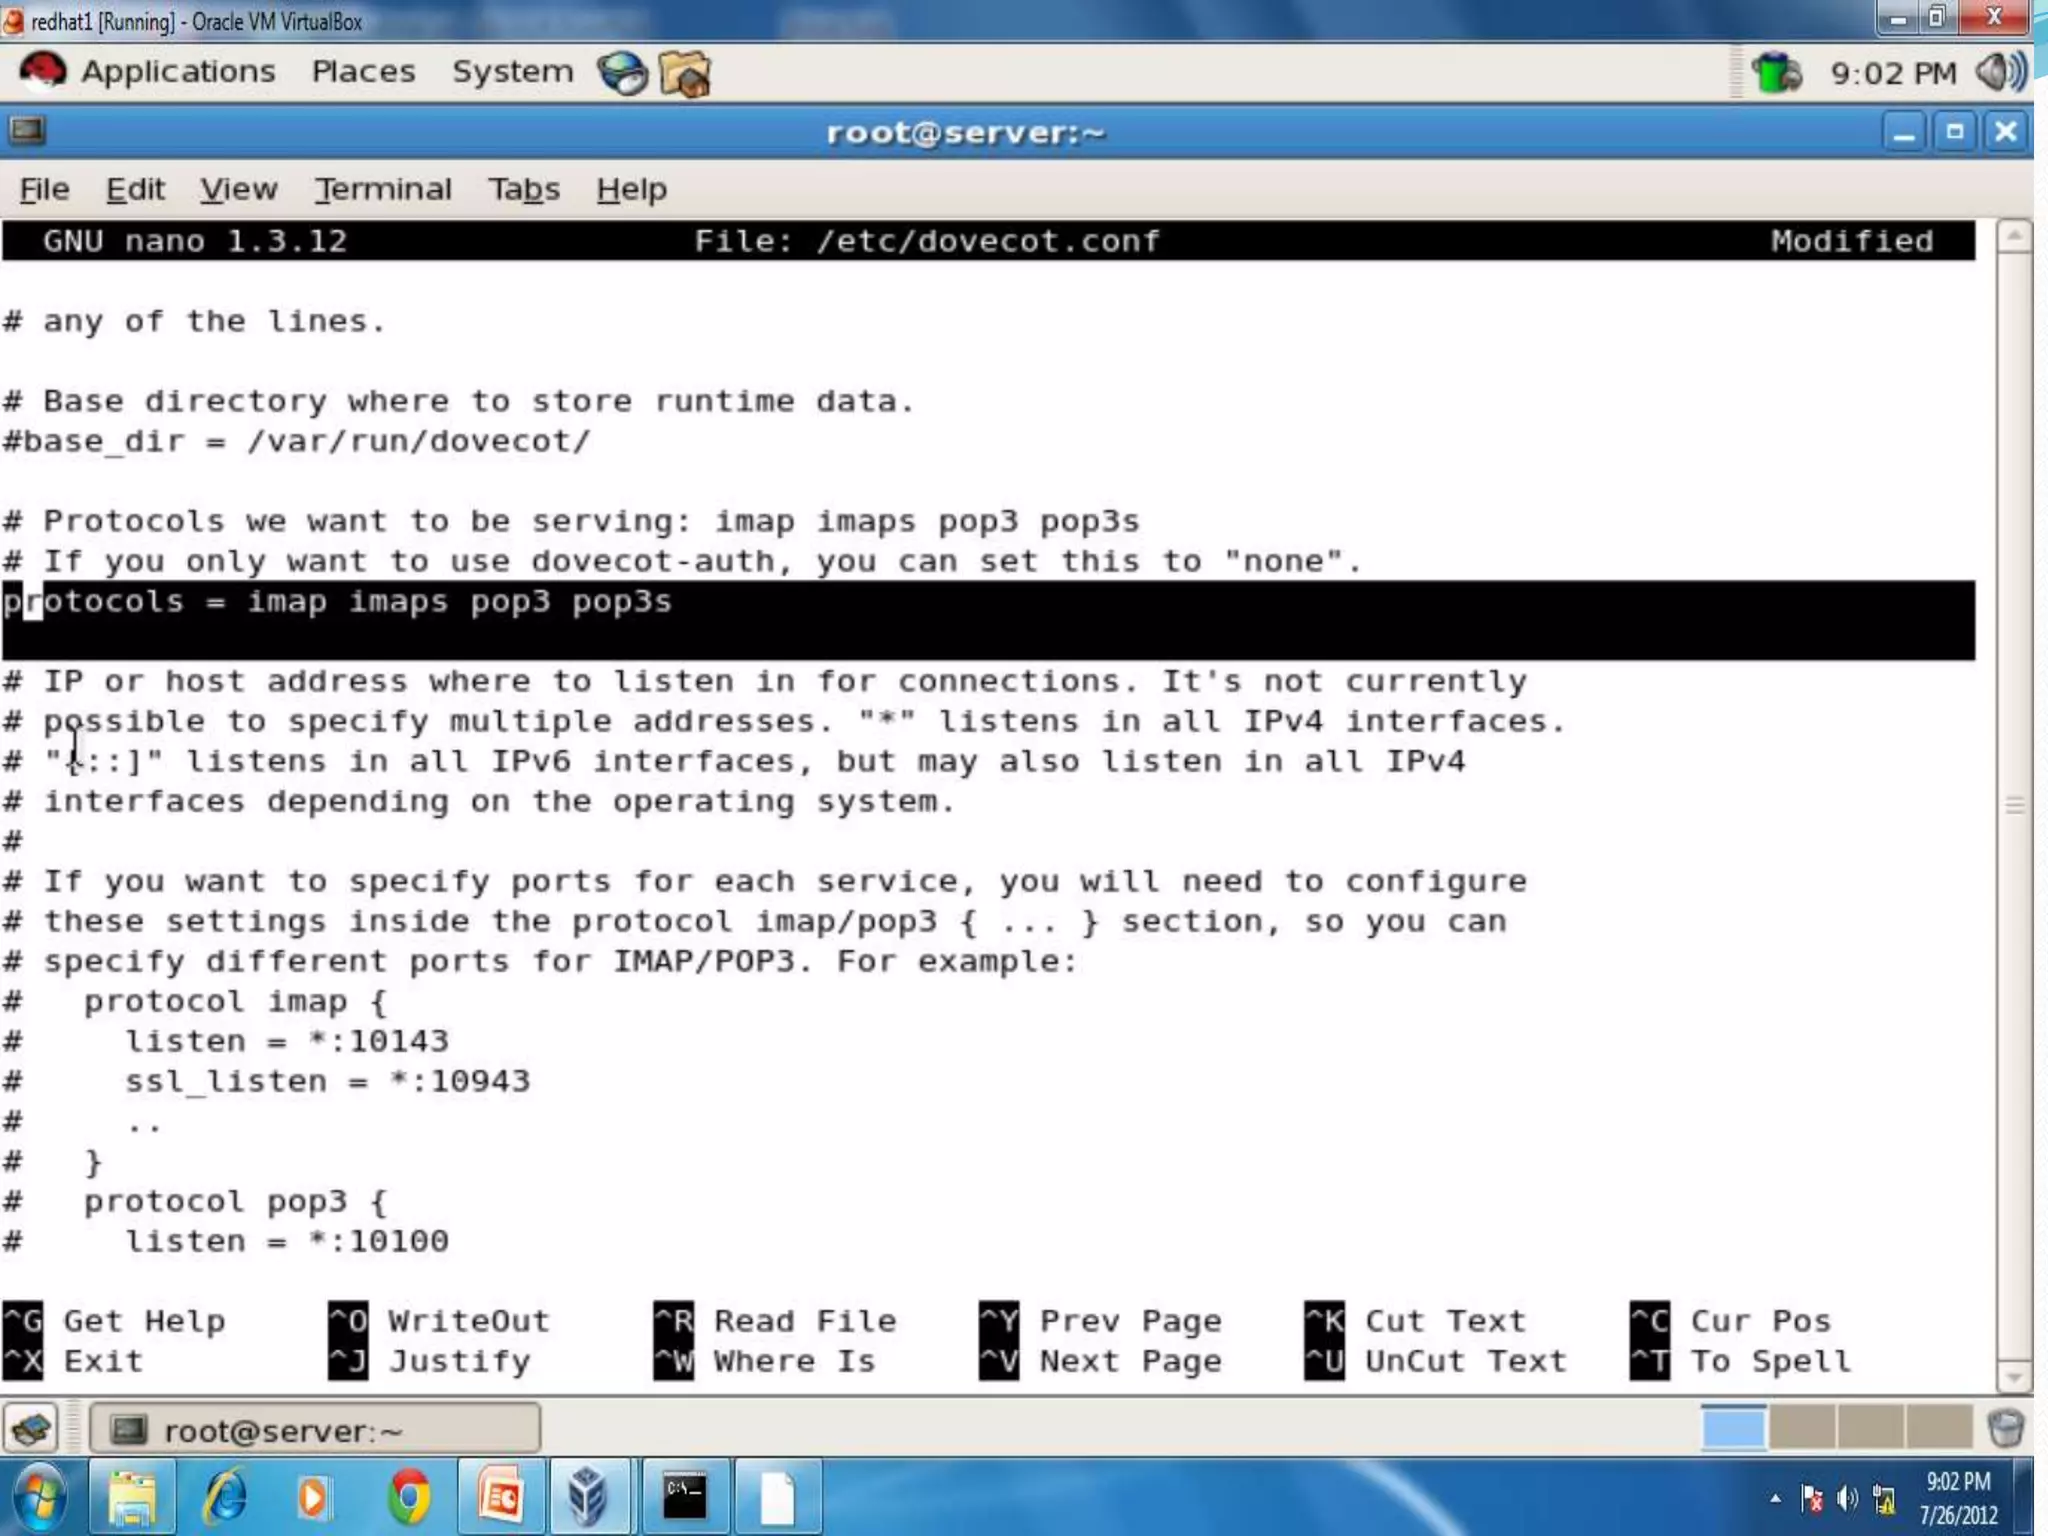This screenshot has width=2048, height=1536.
Task: Open Internet Explorer from the taskbar
Action: (225, 1497)
